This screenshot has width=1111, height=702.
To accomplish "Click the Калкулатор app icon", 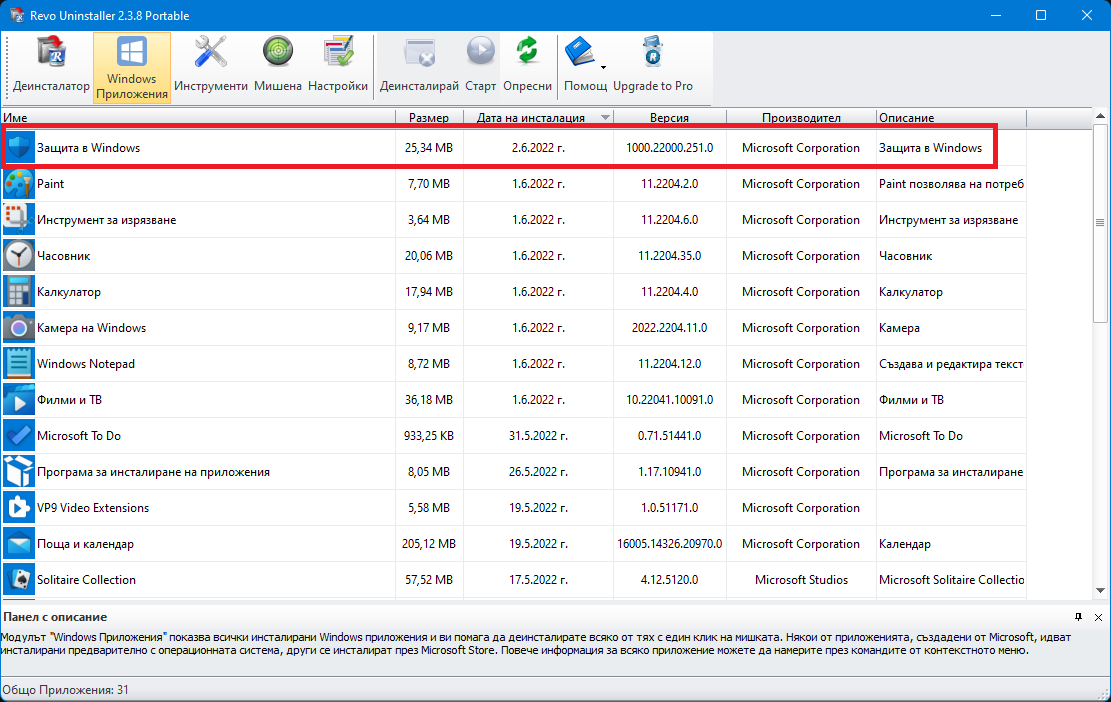I will (19, 292).
